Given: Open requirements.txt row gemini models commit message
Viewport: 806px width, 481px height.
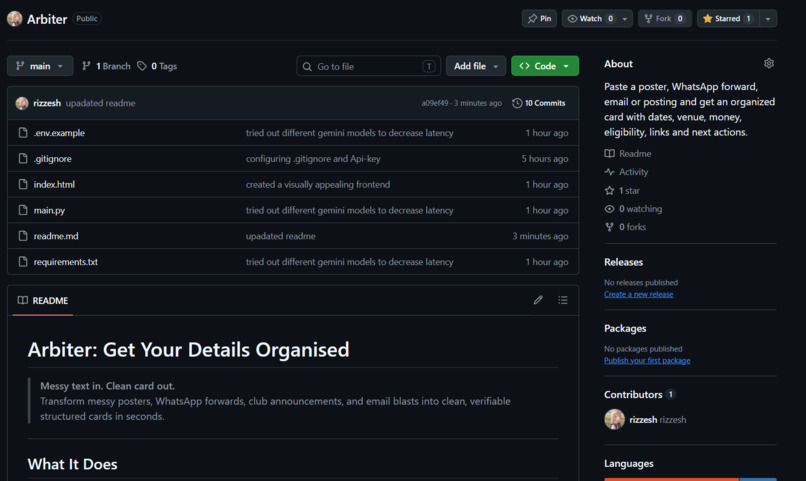Looking at the screenshot, I should (x=350, y=262).
